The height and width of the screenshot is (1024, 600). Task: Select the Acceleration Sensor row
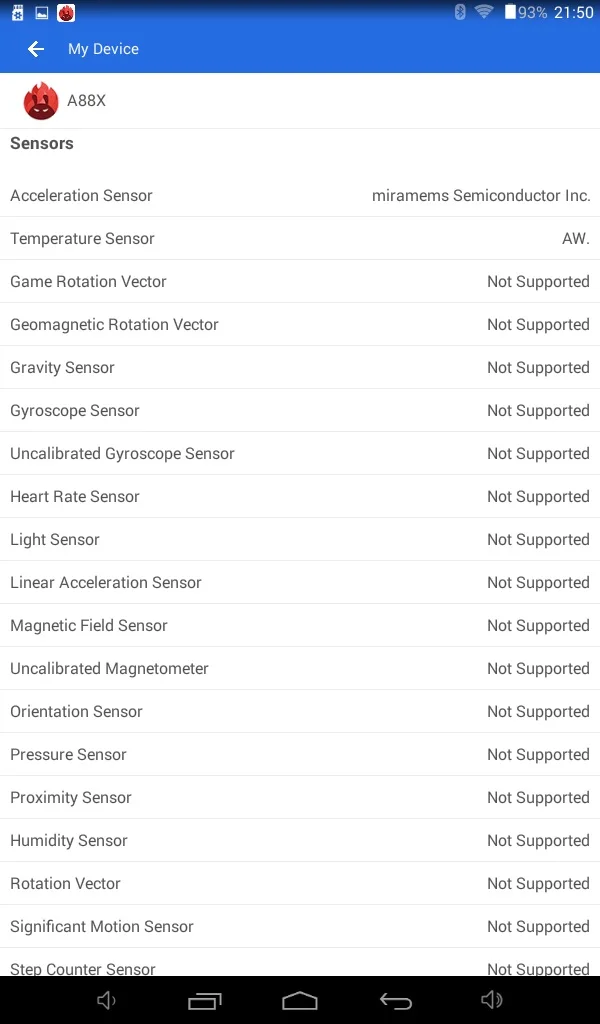(300, 195)
